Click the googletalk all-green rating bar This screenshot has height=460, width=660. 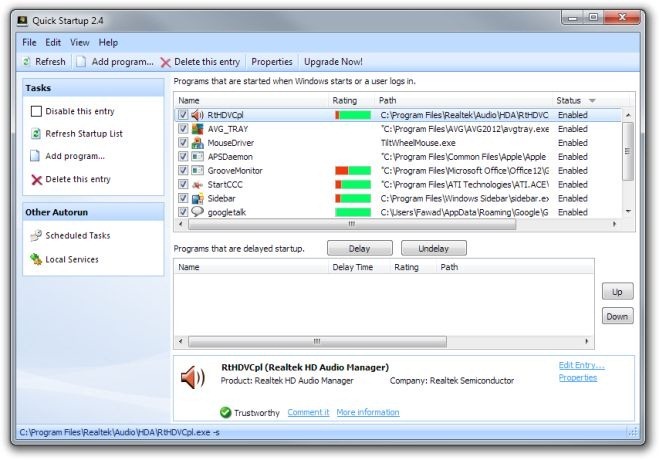pyautogui.click(x=353, y=212)
